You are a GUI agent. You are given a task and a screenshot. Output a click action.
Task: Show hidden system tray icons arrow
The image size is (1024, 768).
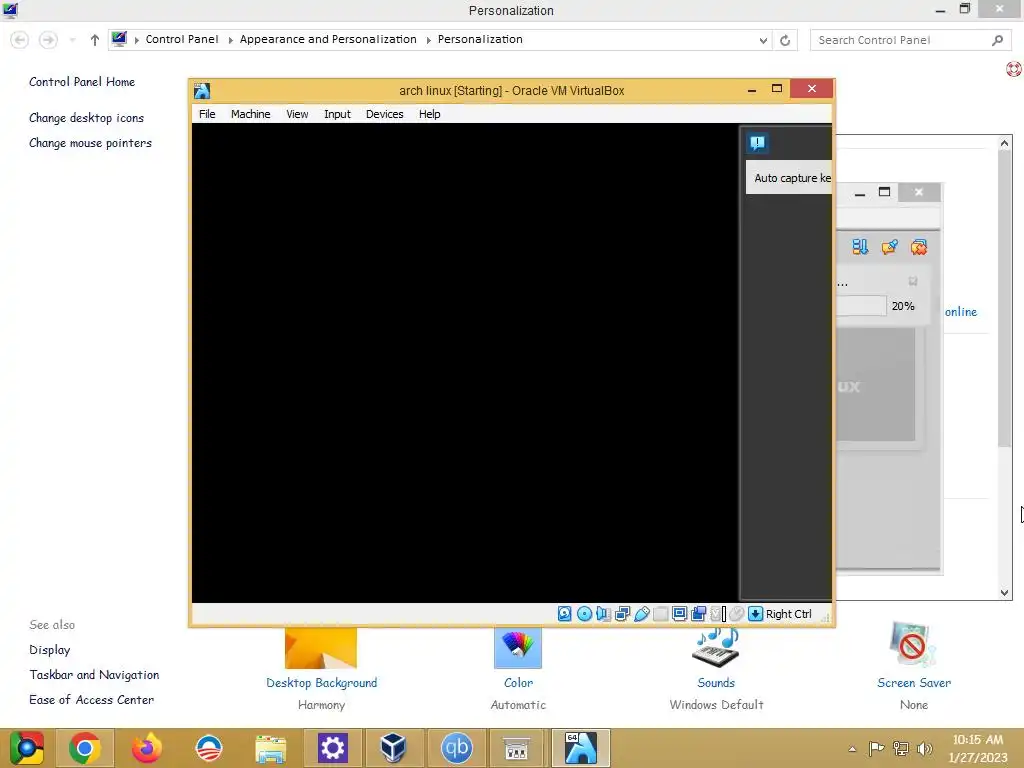tap(852, 749)
